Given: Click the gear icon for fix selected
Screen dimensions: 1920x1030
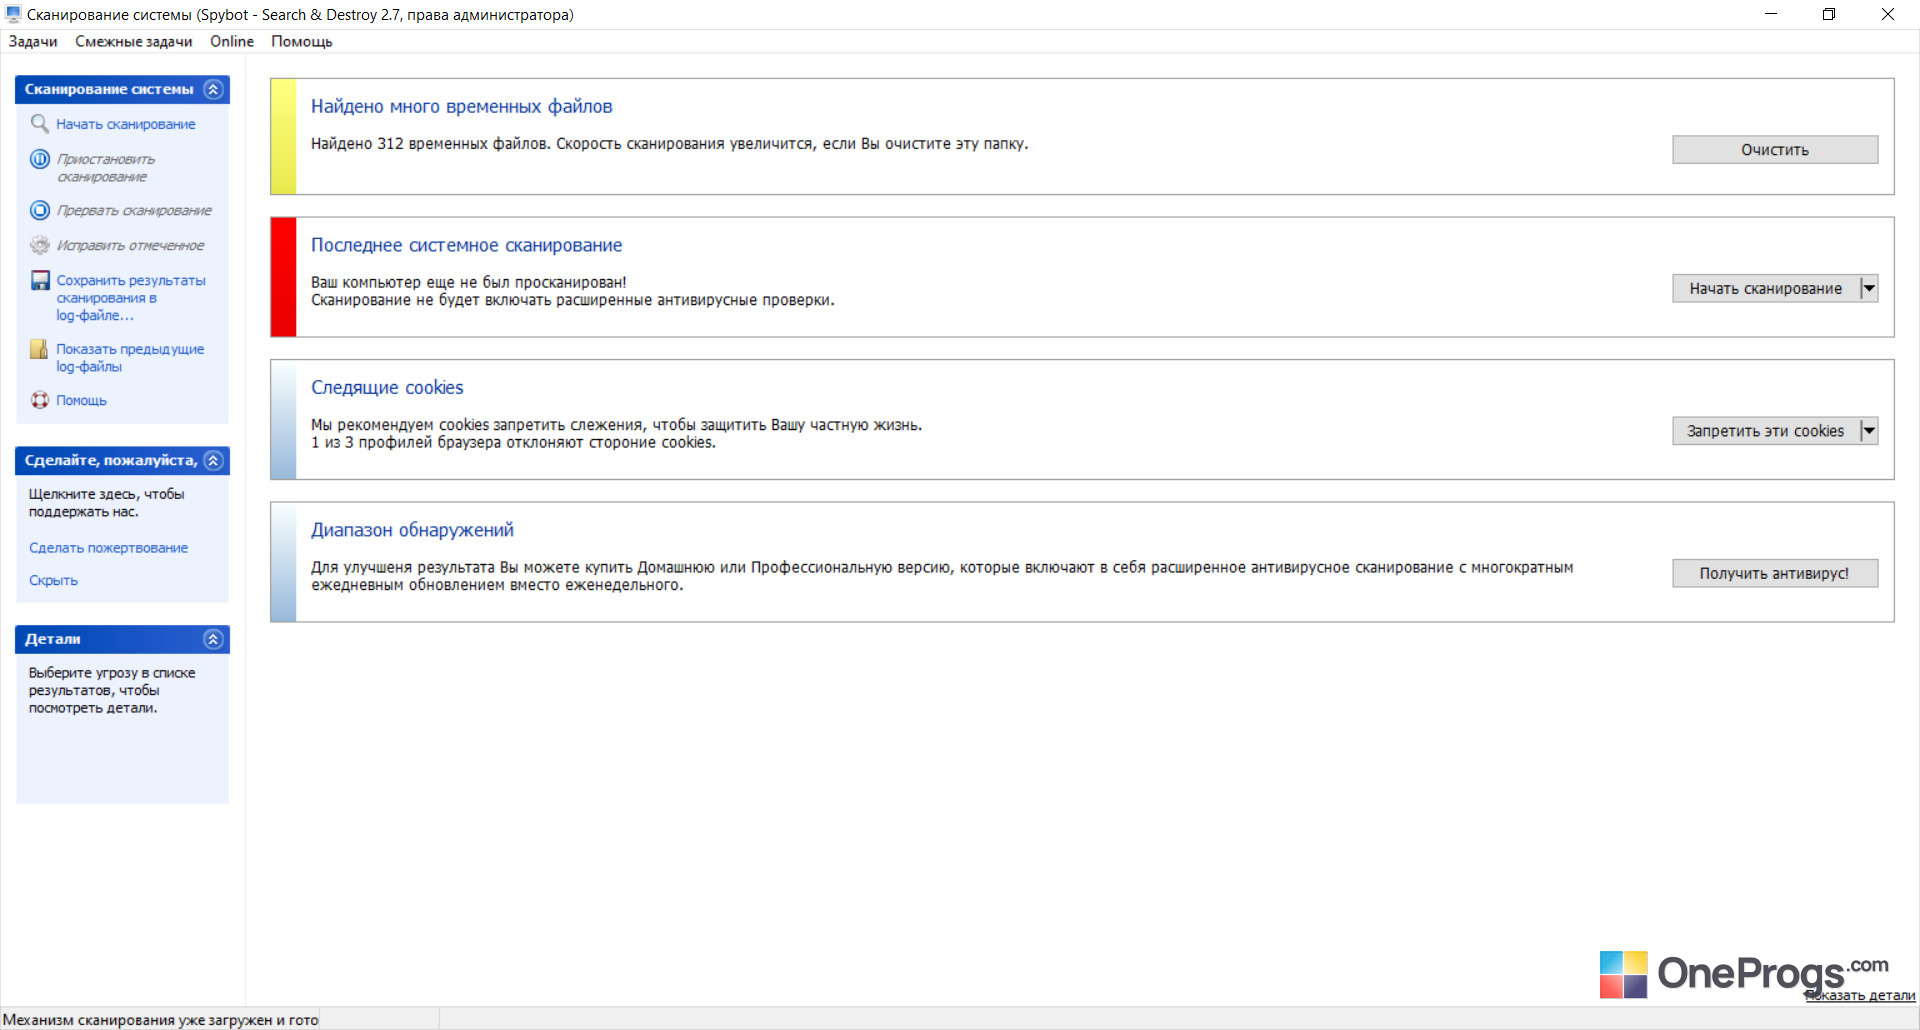Looking at the screenshot, I should (40, 245).
